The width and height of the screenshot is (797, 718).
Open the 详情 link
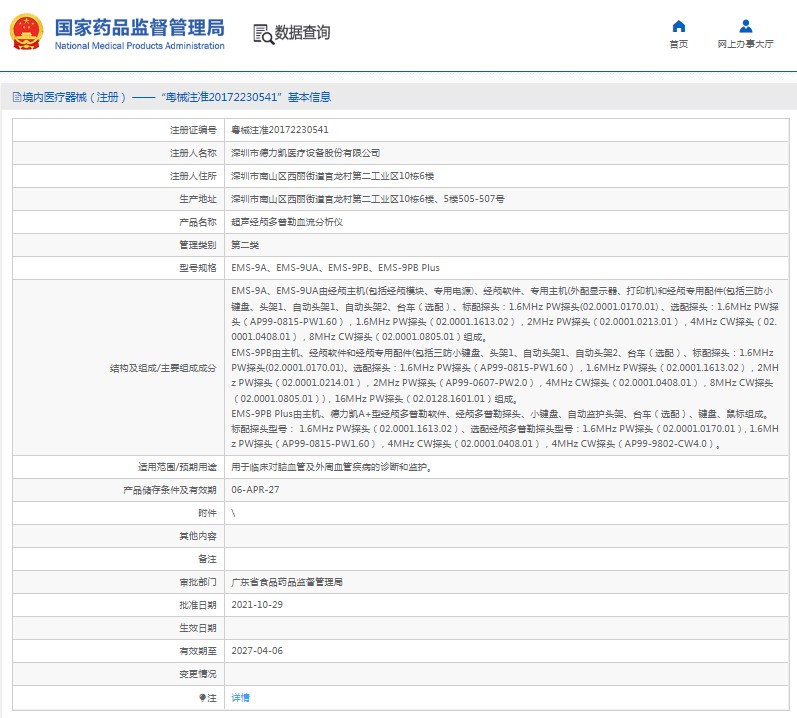click(240, 698)
